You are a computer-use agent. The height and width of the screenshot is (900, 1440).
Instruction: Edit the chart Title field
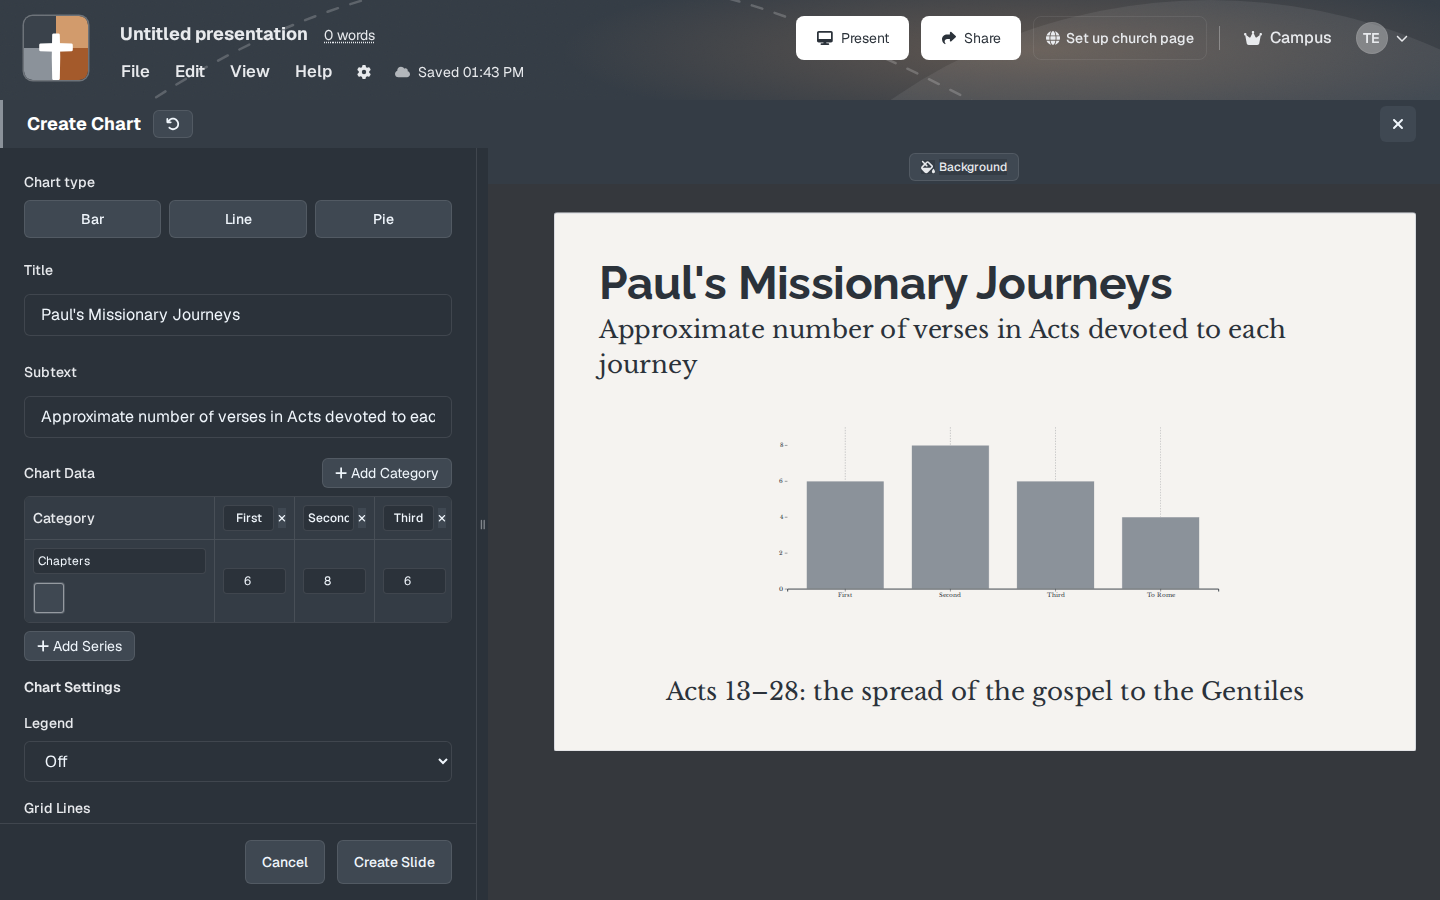238,315
